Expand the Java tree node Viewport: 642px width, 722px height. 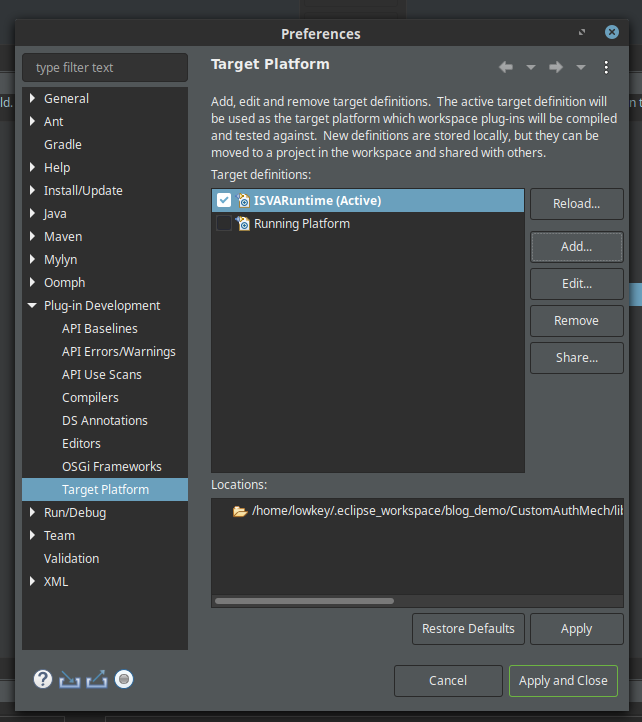click(x=32, y=213)
